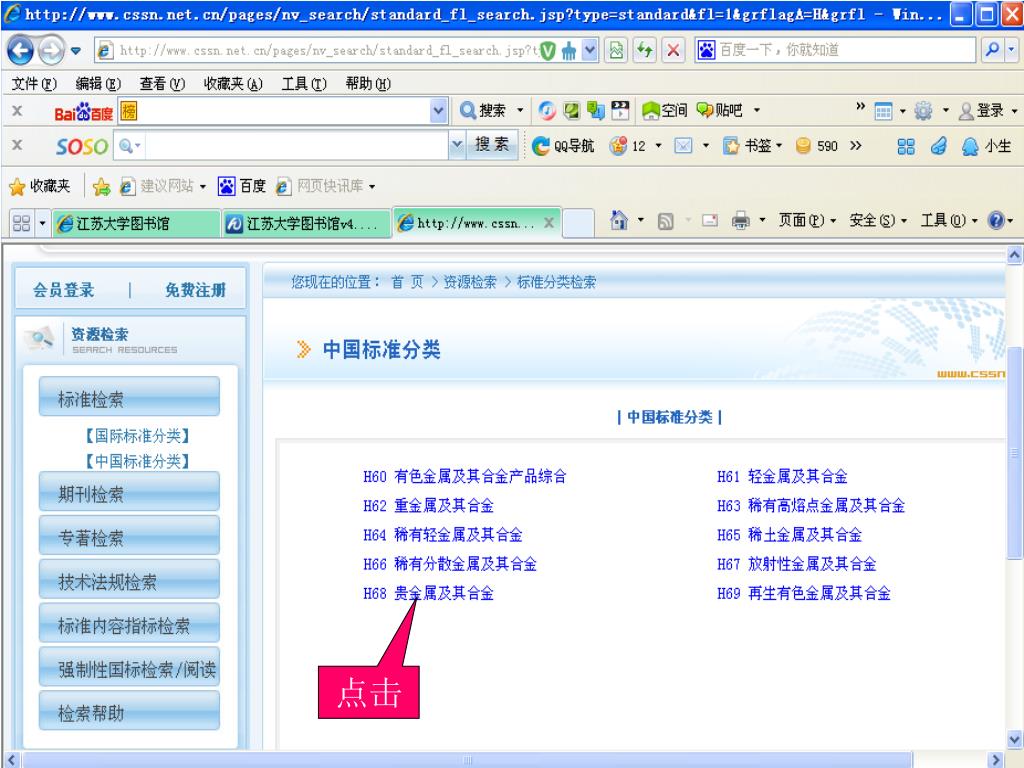
Task: Click the Print icon in command bar
Action: coord(741,221)
